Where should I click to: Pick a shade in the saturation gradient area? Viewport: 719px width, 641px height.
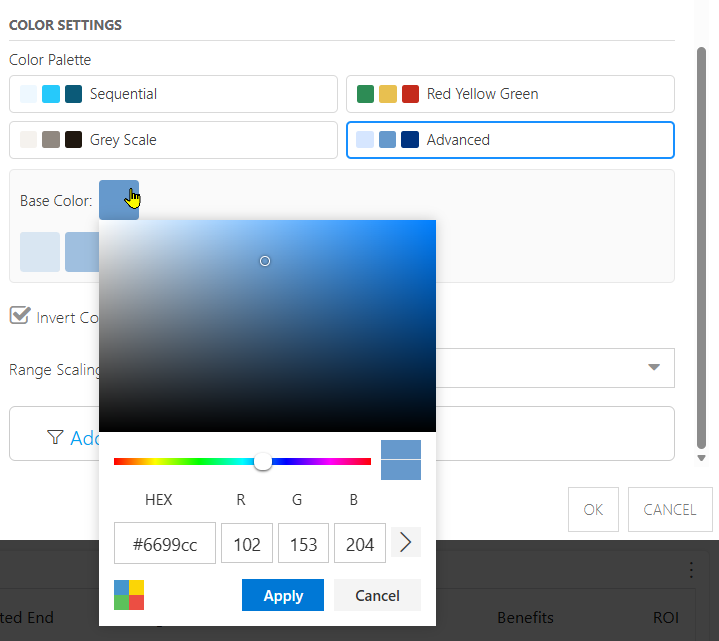(267, 326)
